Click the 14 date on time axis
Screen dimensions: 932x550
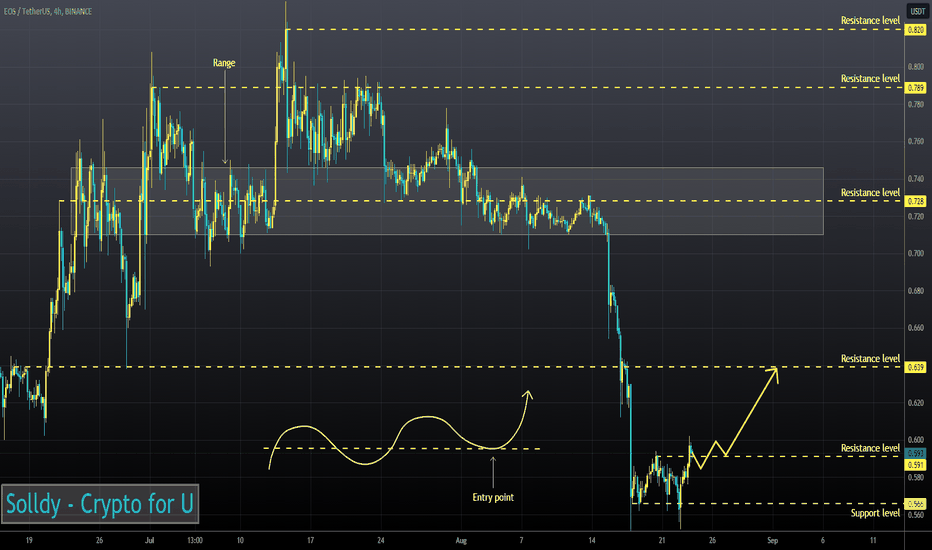pyautogui.click(x=591, y=540)
